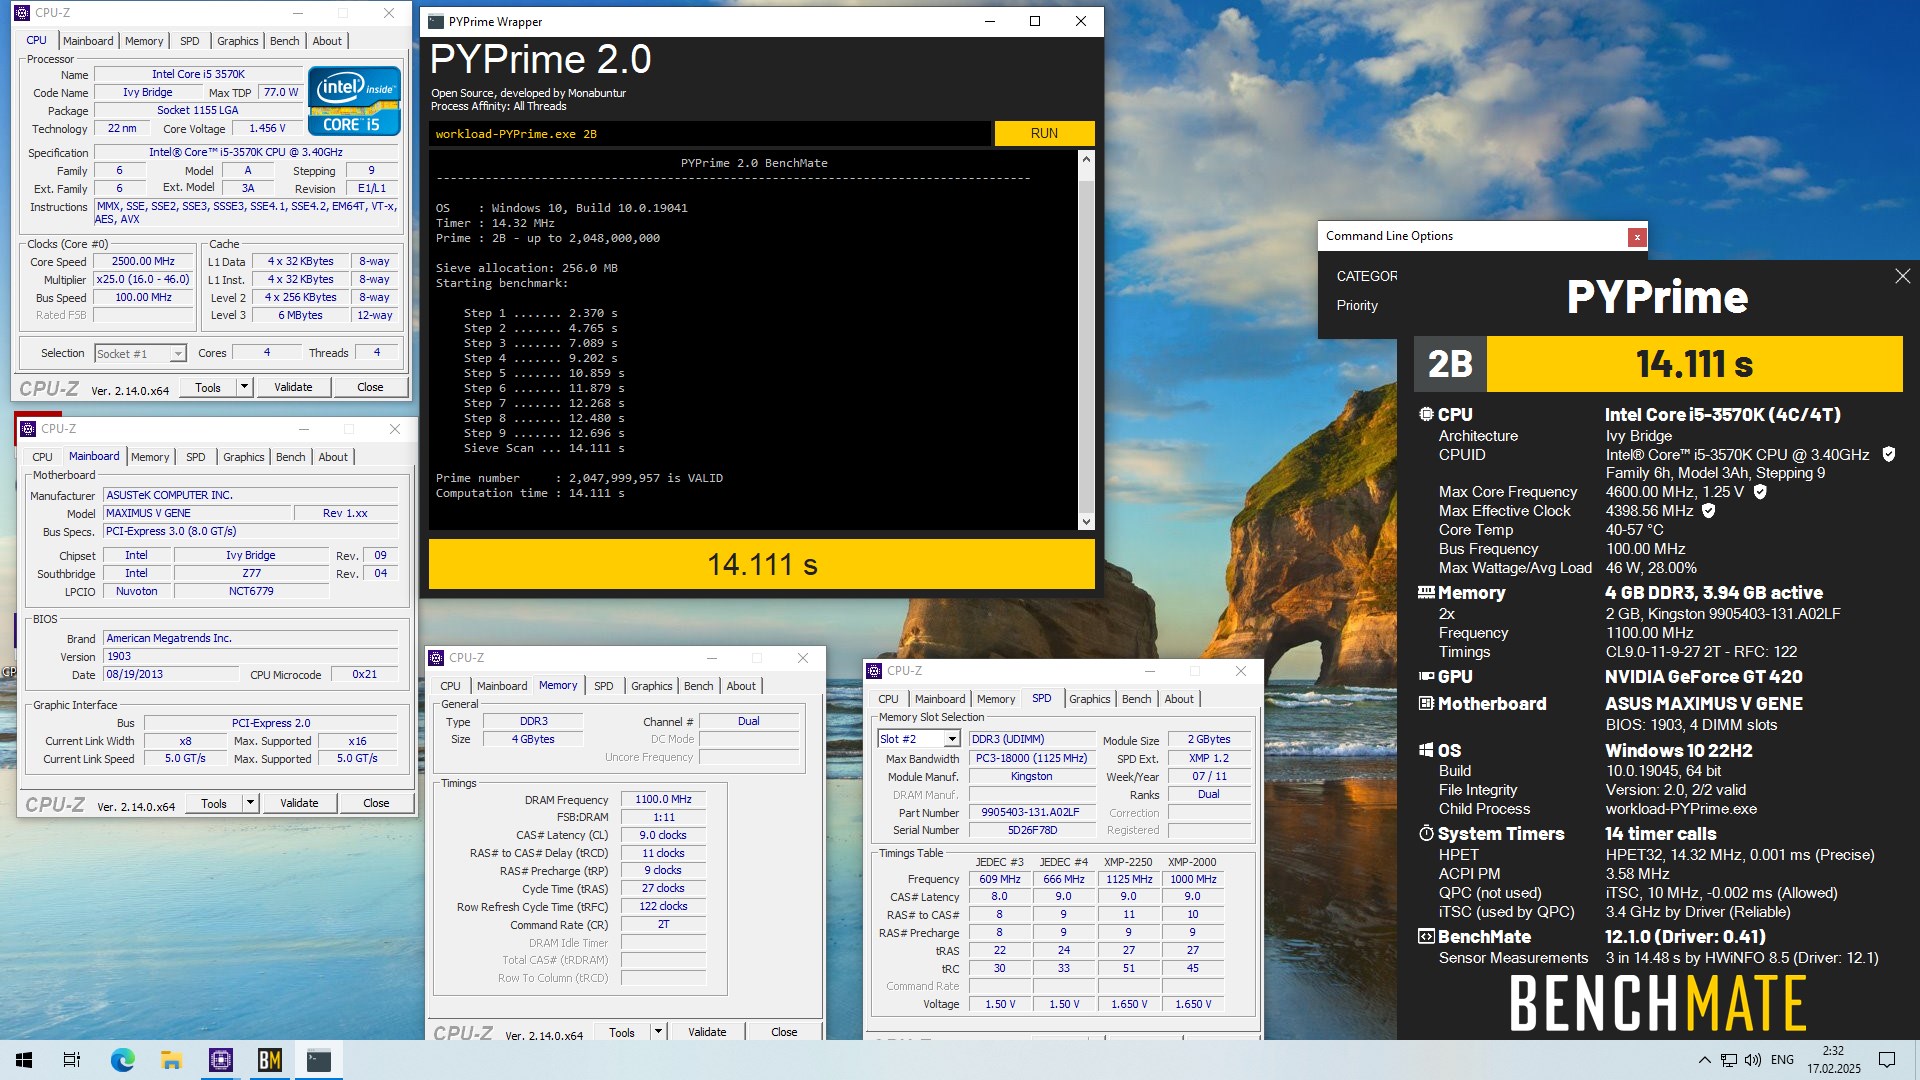This screenshot has height=1080, width=1920.
Task: Click the MAXIMUS V GENE model field
Action: click(x=197, y=513)
